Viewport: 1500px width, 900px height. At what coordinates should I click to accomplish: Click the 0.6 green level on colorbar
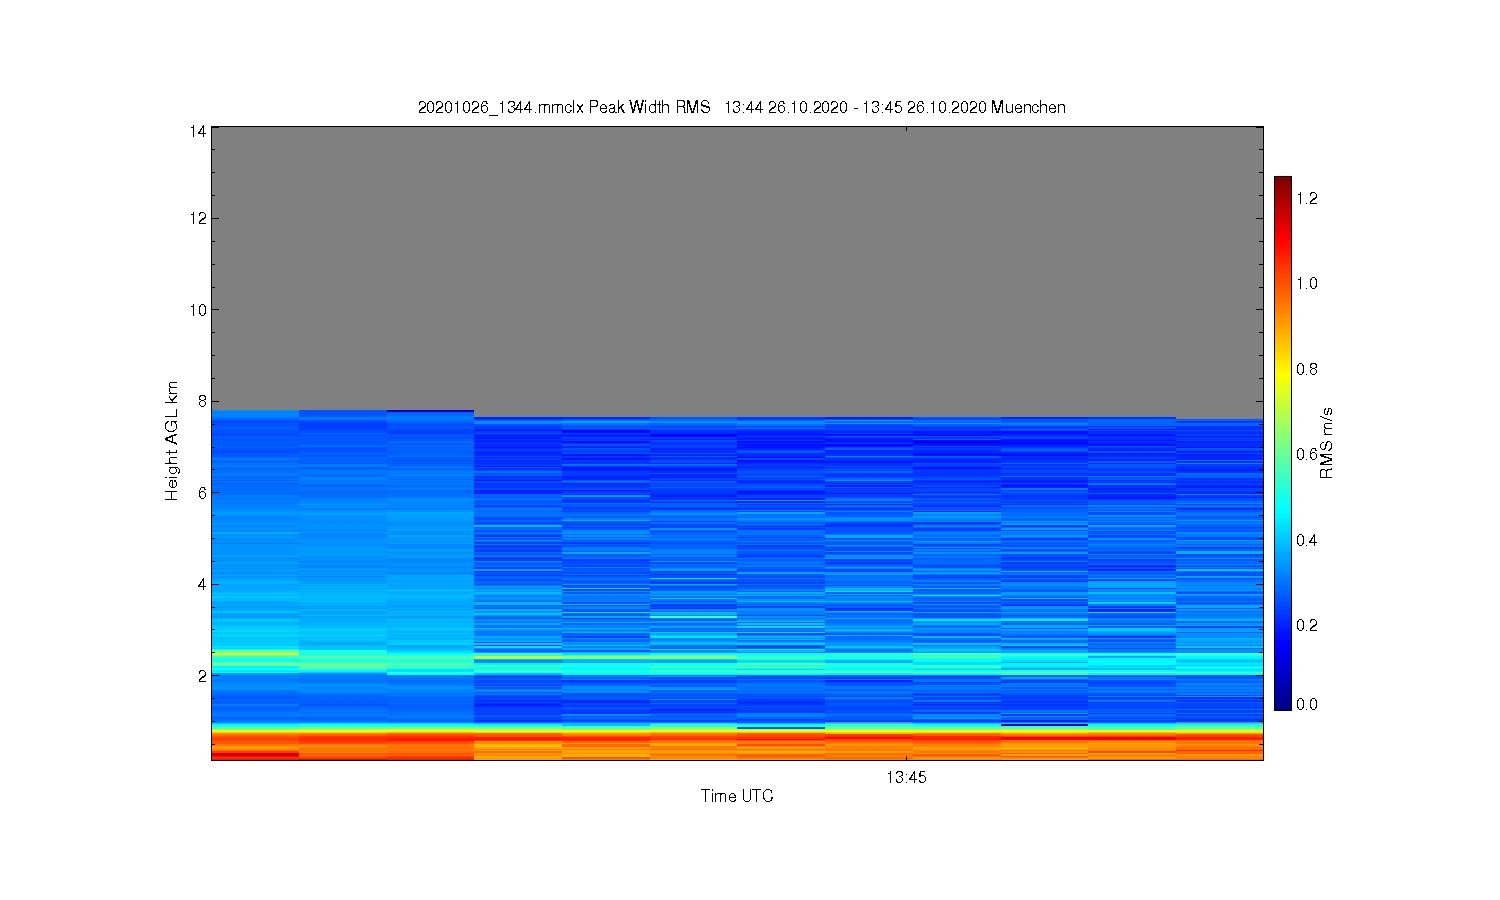[1283, 454]
